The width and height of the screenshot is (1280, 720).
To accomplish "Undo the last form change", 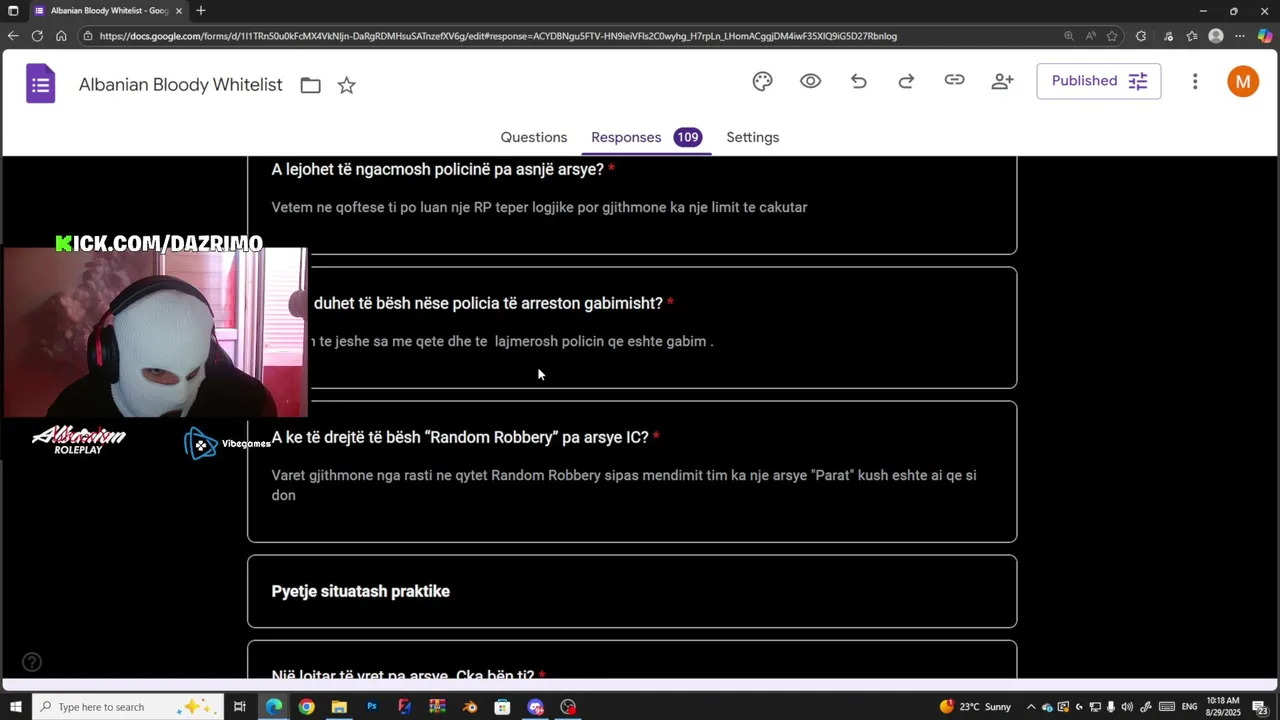I will coord(858,81).
